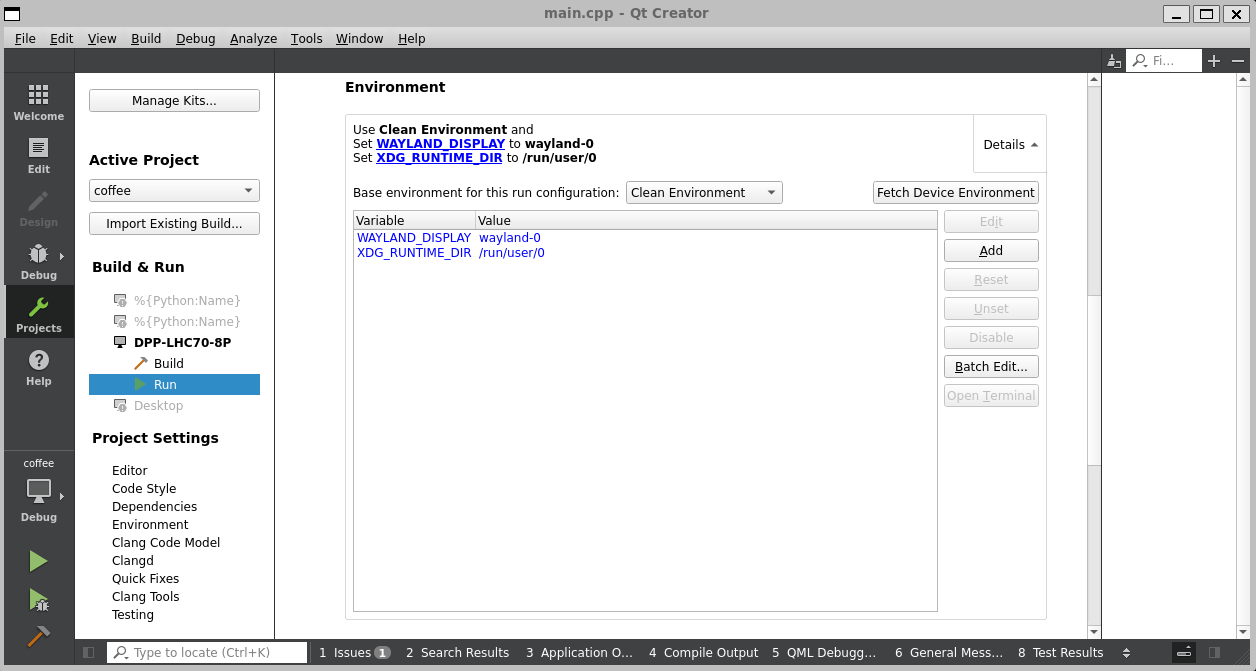Open the Clean Environment base dropdown
The height and width of the screenshot is (671, 1256).
pos(704,193)
